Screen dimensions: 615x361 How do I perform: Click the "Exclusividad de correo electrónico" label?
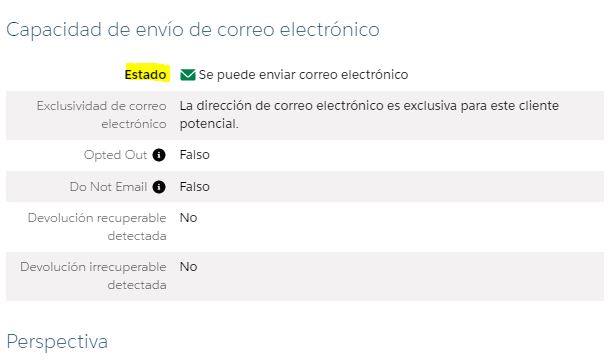[x=102, y=115]
